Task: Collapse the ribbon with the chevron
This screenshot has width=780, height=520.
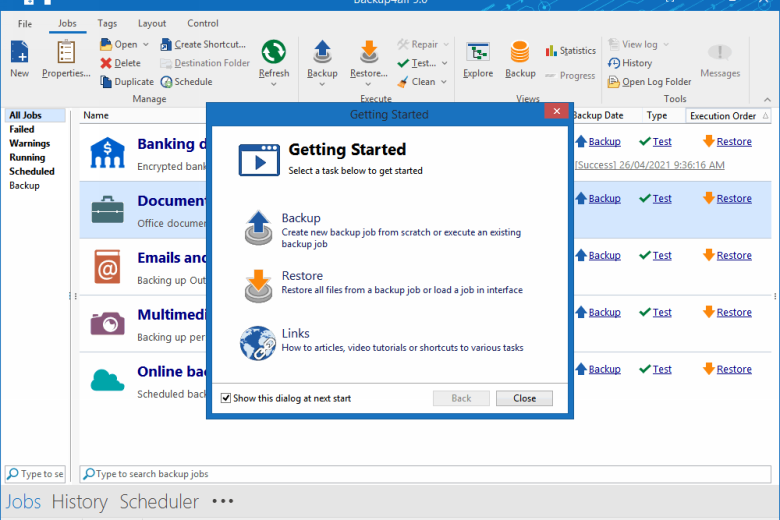Action: [768, 100]
